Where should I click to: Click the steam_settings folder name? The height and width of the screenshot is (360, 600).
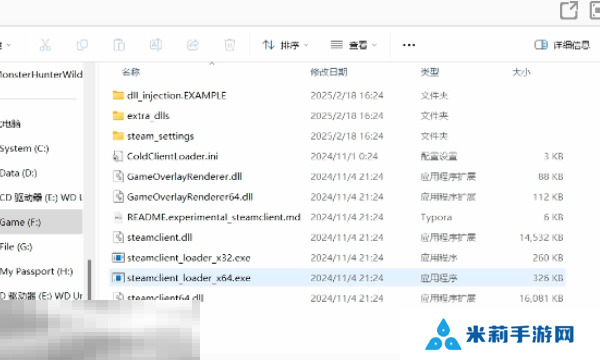pyautogui.click(x=160, y=136)
